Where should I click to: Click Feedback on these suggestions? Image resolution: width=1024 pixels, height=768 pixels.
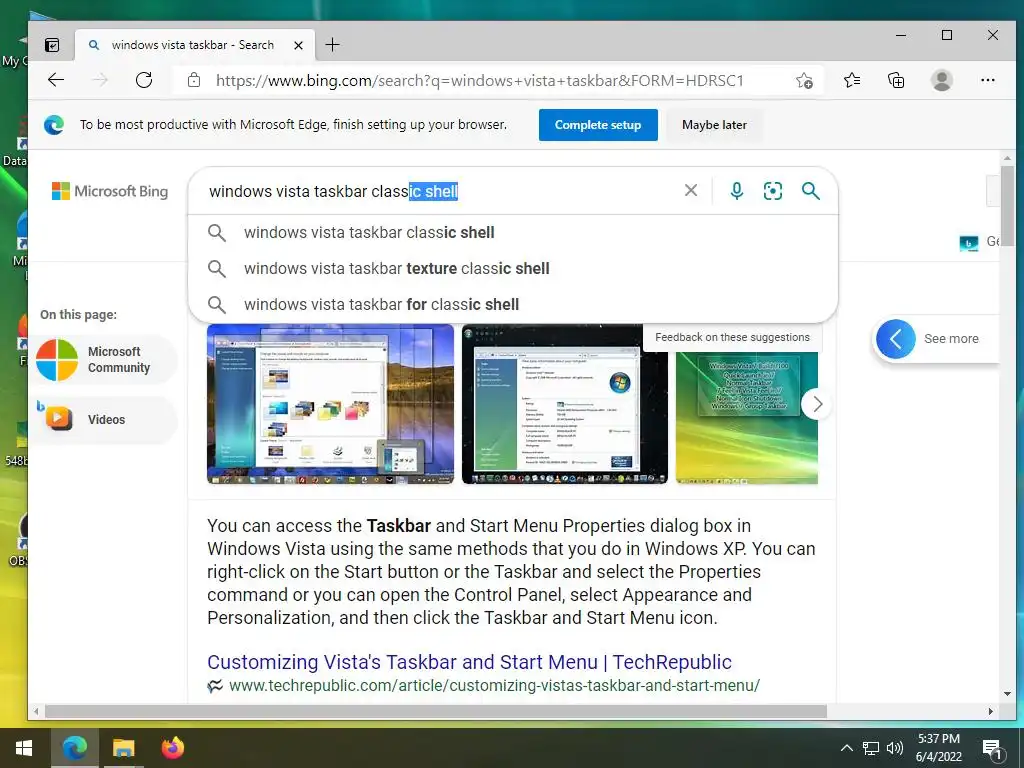pyautogui.click(x=732, y=337)
